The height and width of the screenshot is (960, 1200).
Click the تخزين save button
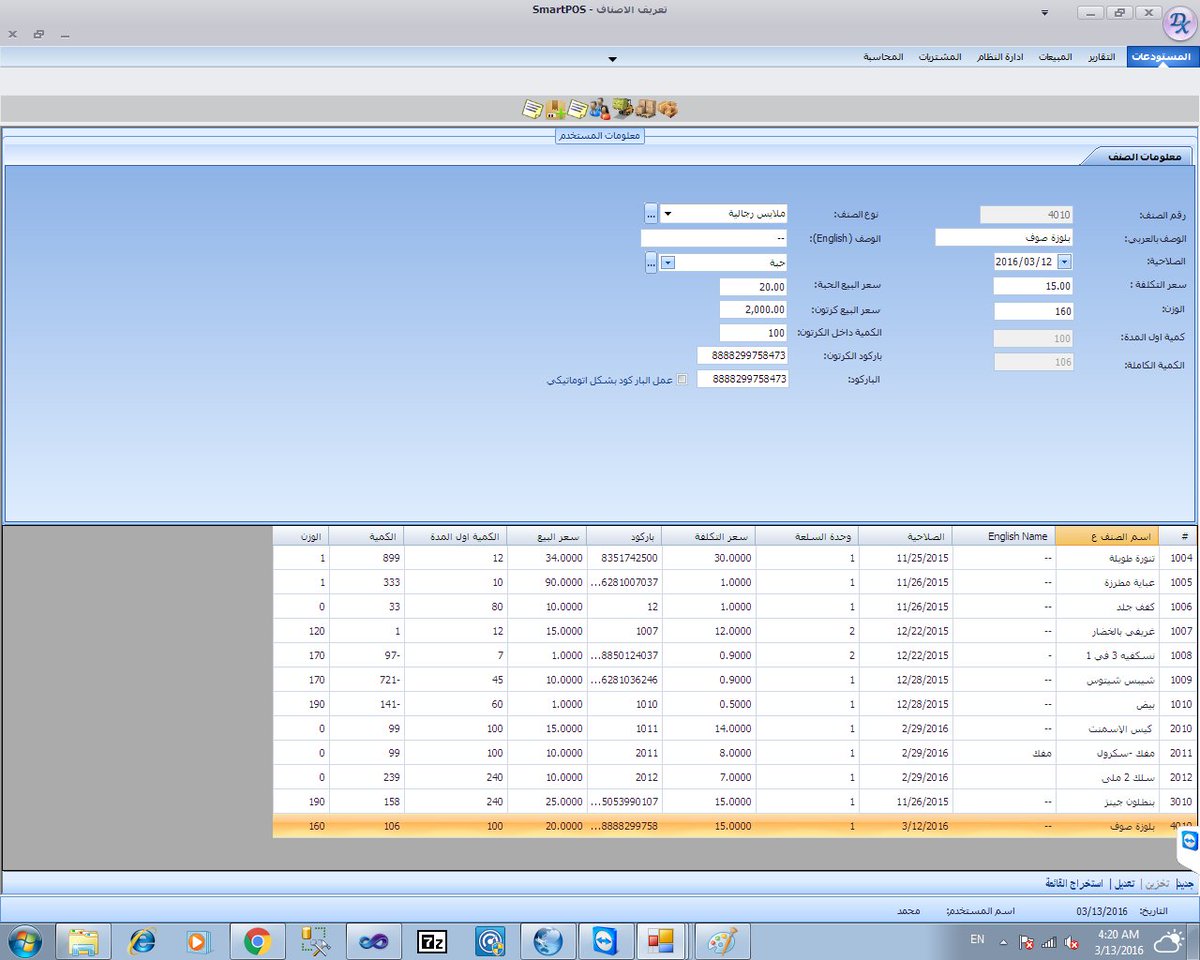pyautogui.click(x=1156, y=884)
